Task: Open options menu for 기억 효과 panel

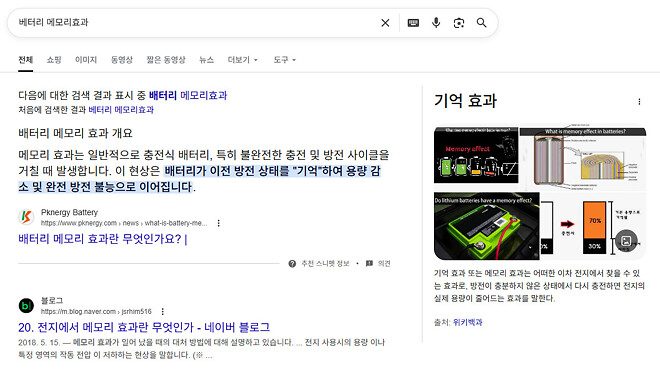Action: click(639, 101)
